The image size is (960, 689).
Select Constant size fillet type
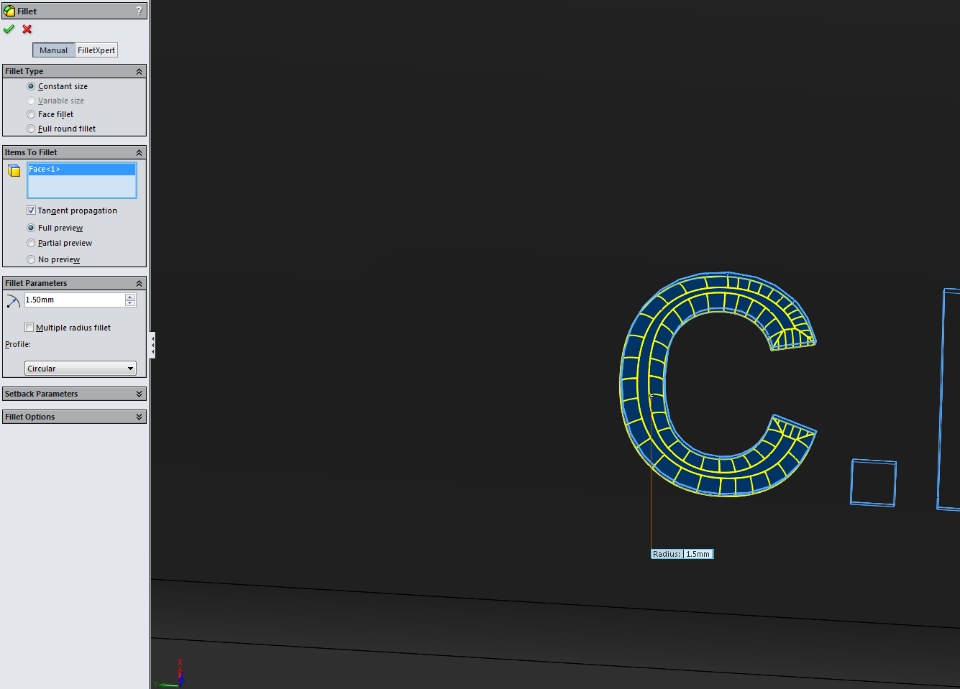pos(31,86)
